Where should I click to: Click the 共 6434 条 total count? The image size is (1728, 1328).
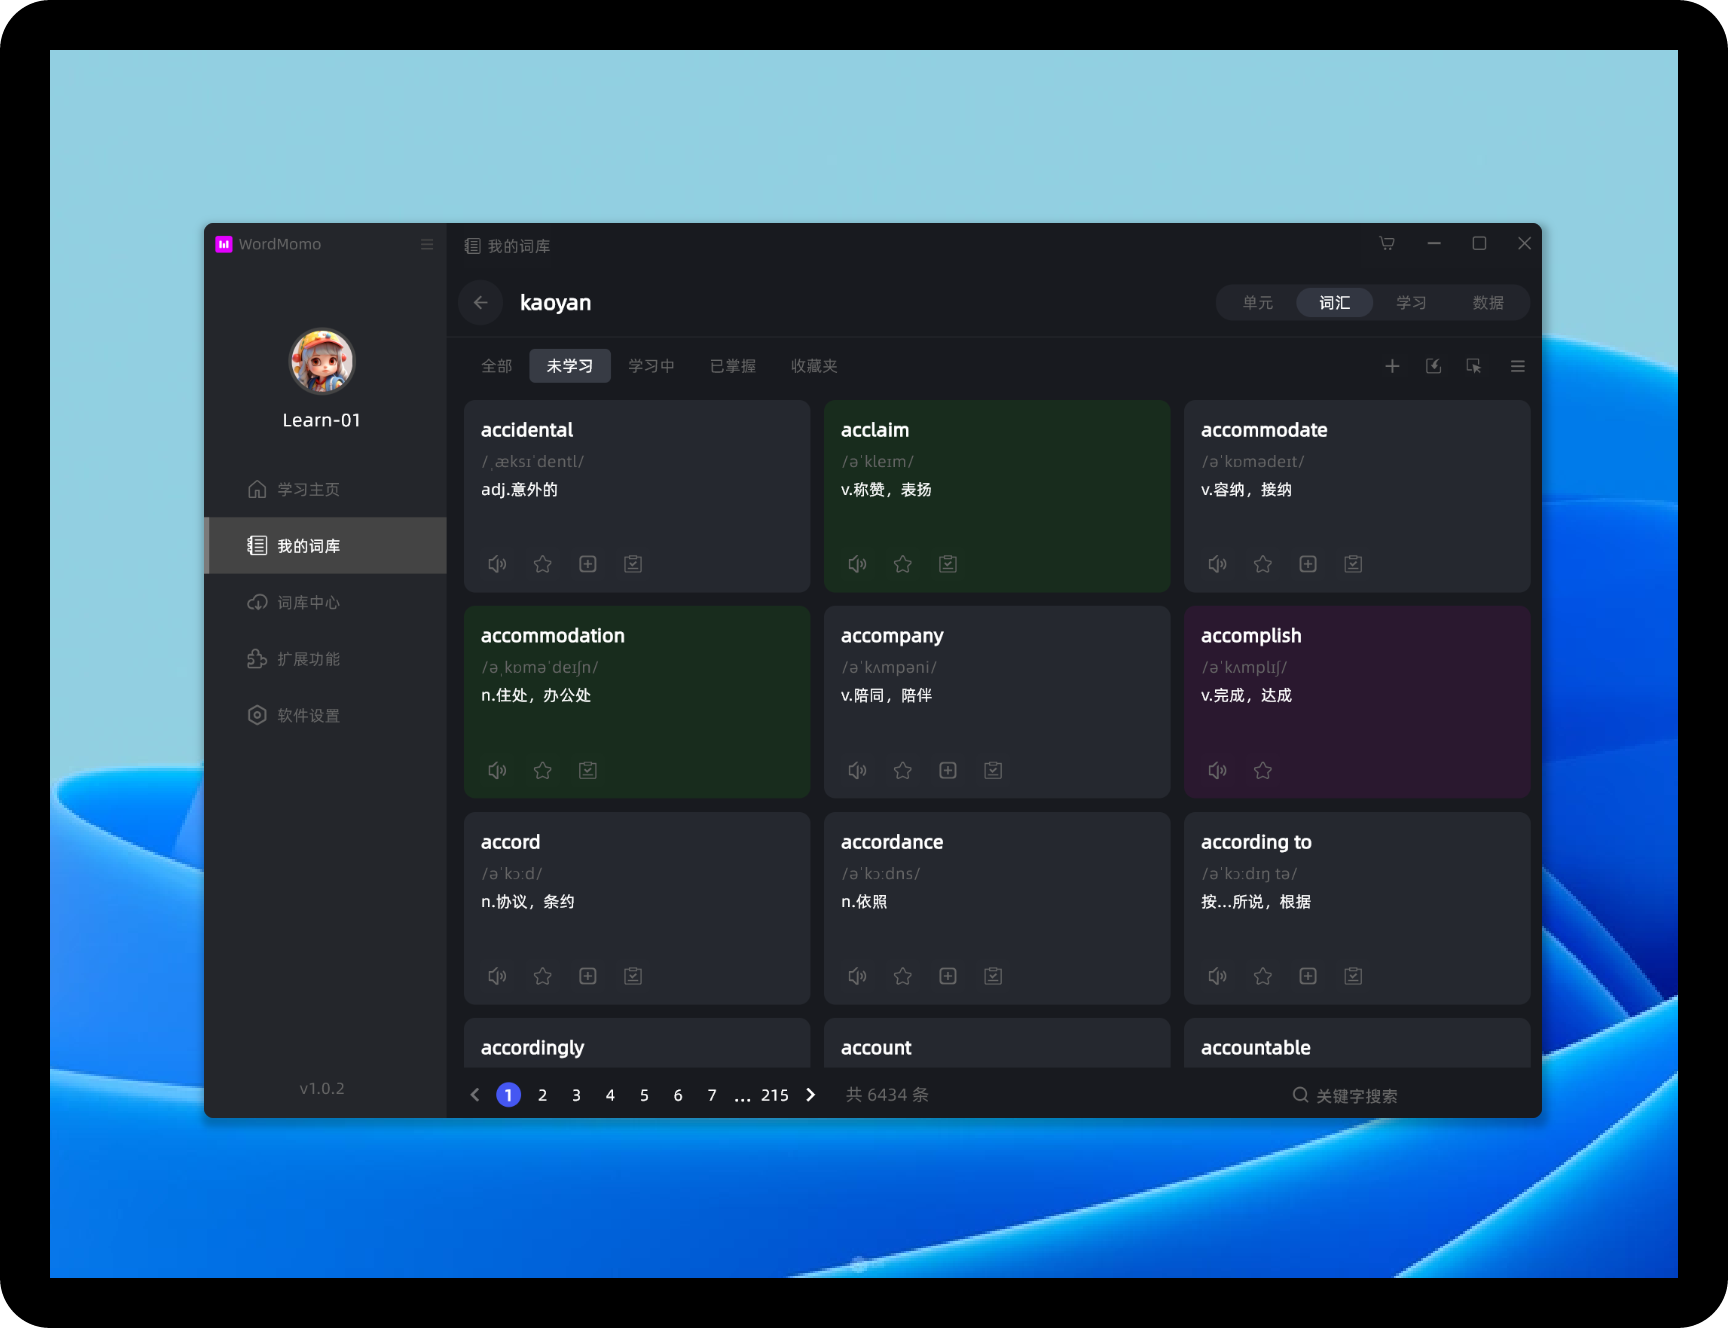(887, 1095)
